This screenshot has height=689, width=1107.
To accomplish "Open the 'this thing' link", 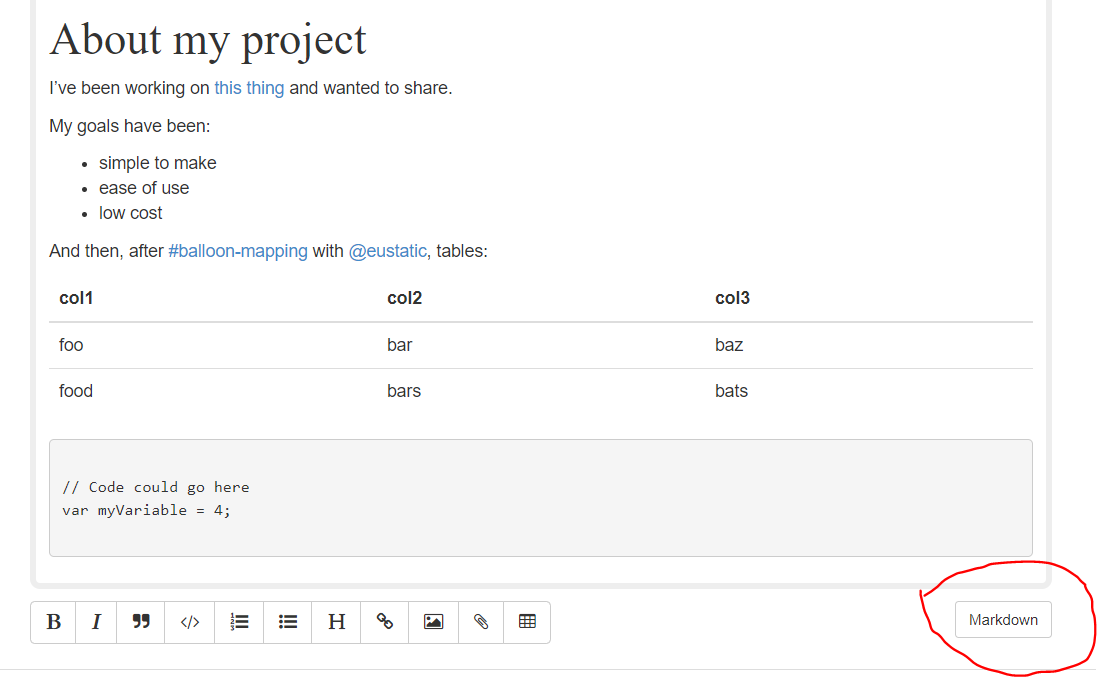I will (x=248, y=88).
